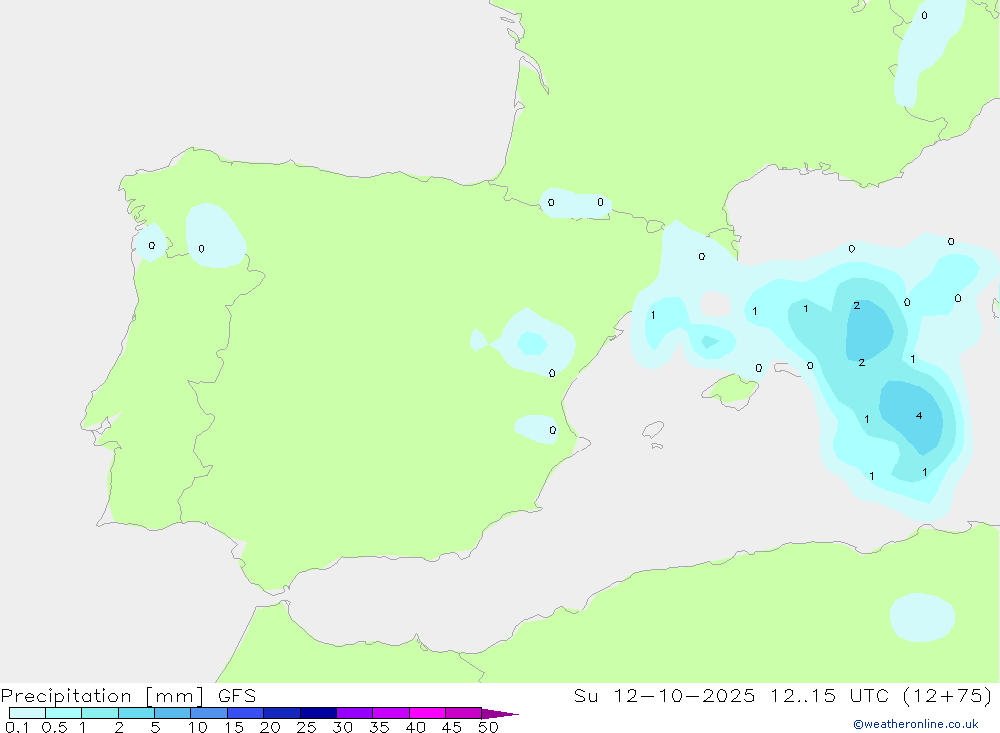Click the 'Su 12-10-2025 12..15 UTC (12+75)' timestamp
This screenshot has height=733, width=1000.
click(783, 695)
